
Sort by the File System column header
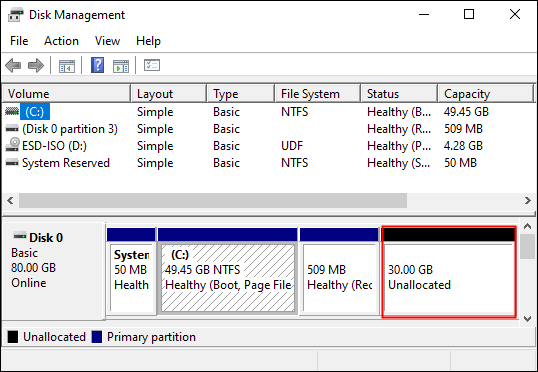318,93
